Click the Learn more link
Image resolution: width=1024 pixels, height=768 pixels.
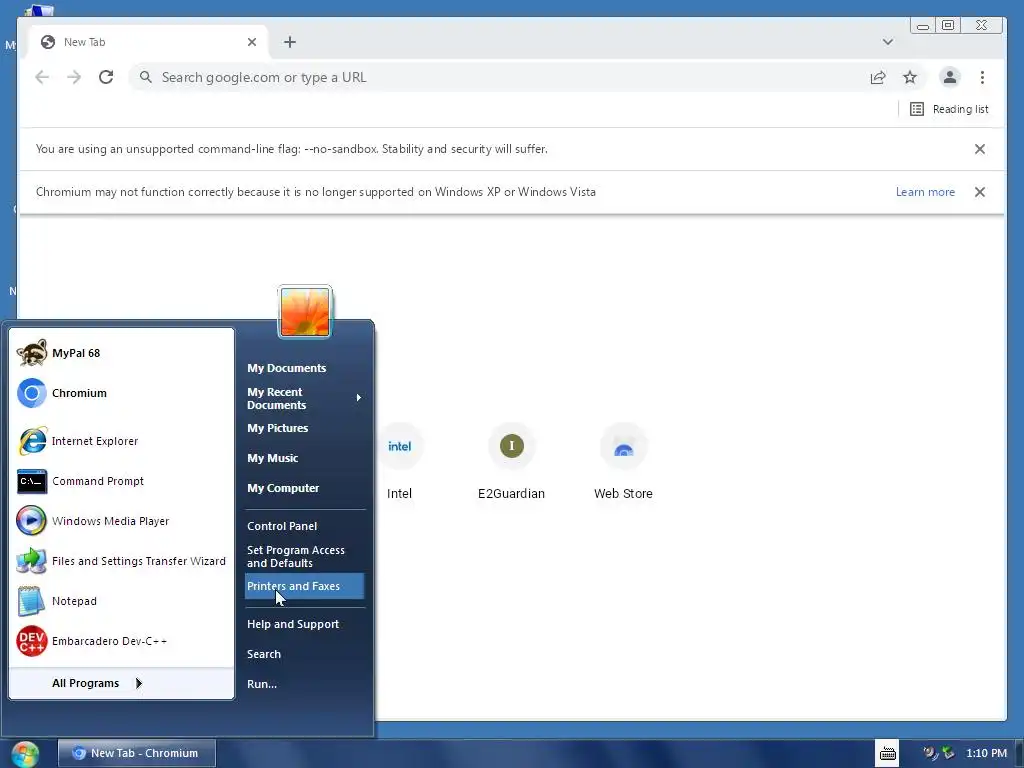[925, 192]
